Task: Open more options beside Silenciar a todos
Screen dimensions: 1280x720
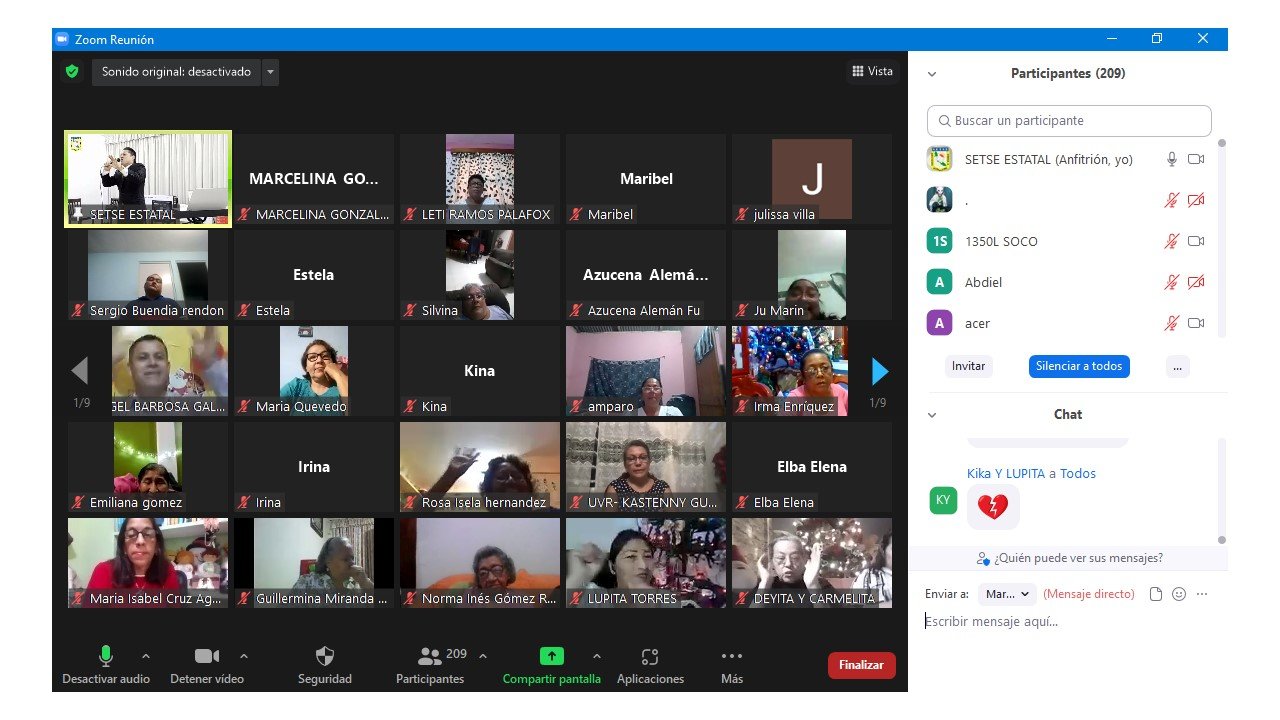Action: 1177,366
